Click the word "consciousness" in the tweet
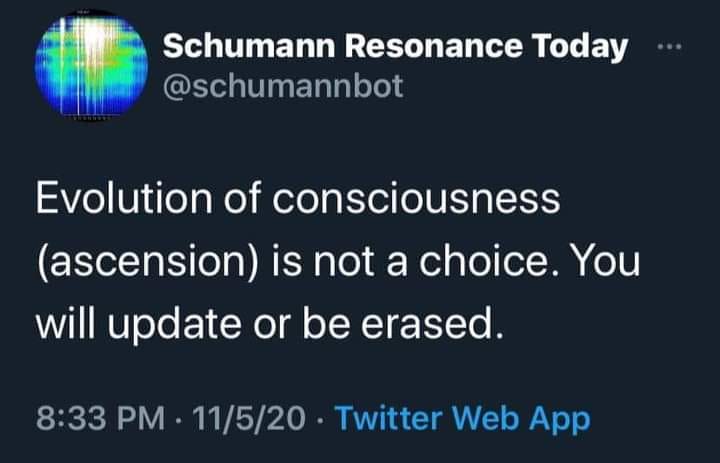The image size is (720, 463). click(x=417, y=198)
